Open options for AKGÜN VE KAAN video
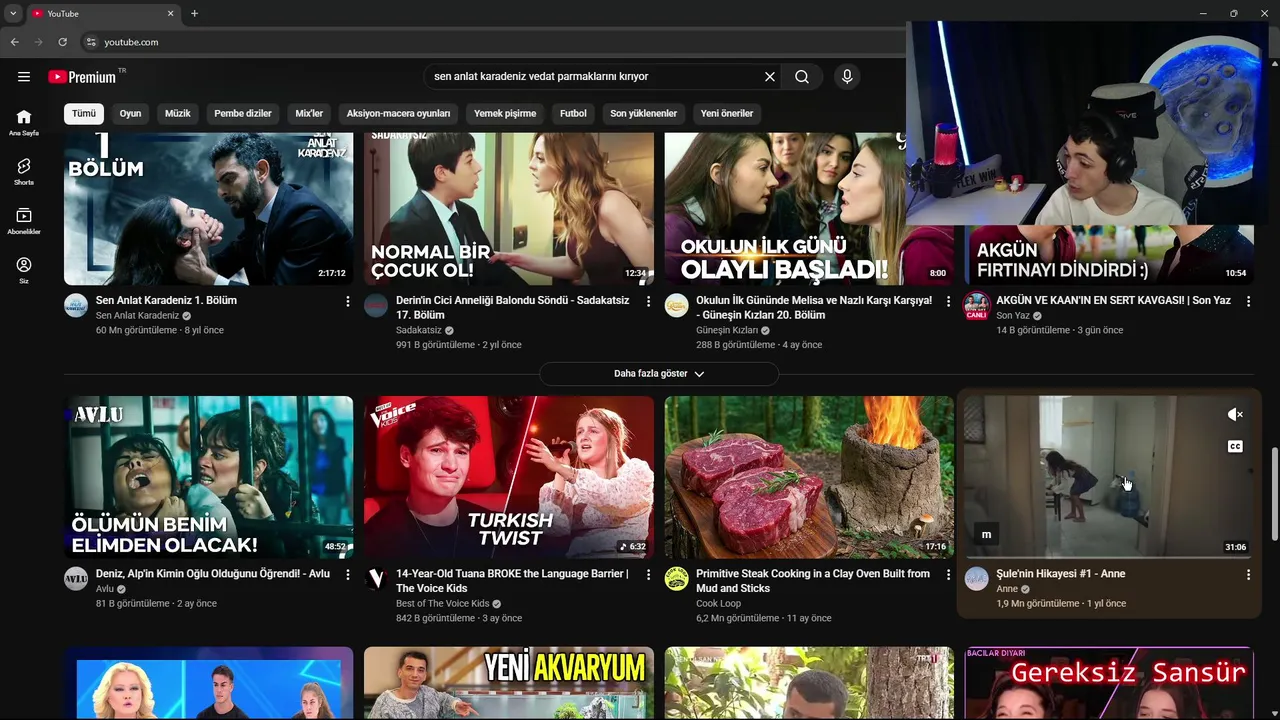Image resolution: width=1280 pixels, height=720 pixels. 1248,301
